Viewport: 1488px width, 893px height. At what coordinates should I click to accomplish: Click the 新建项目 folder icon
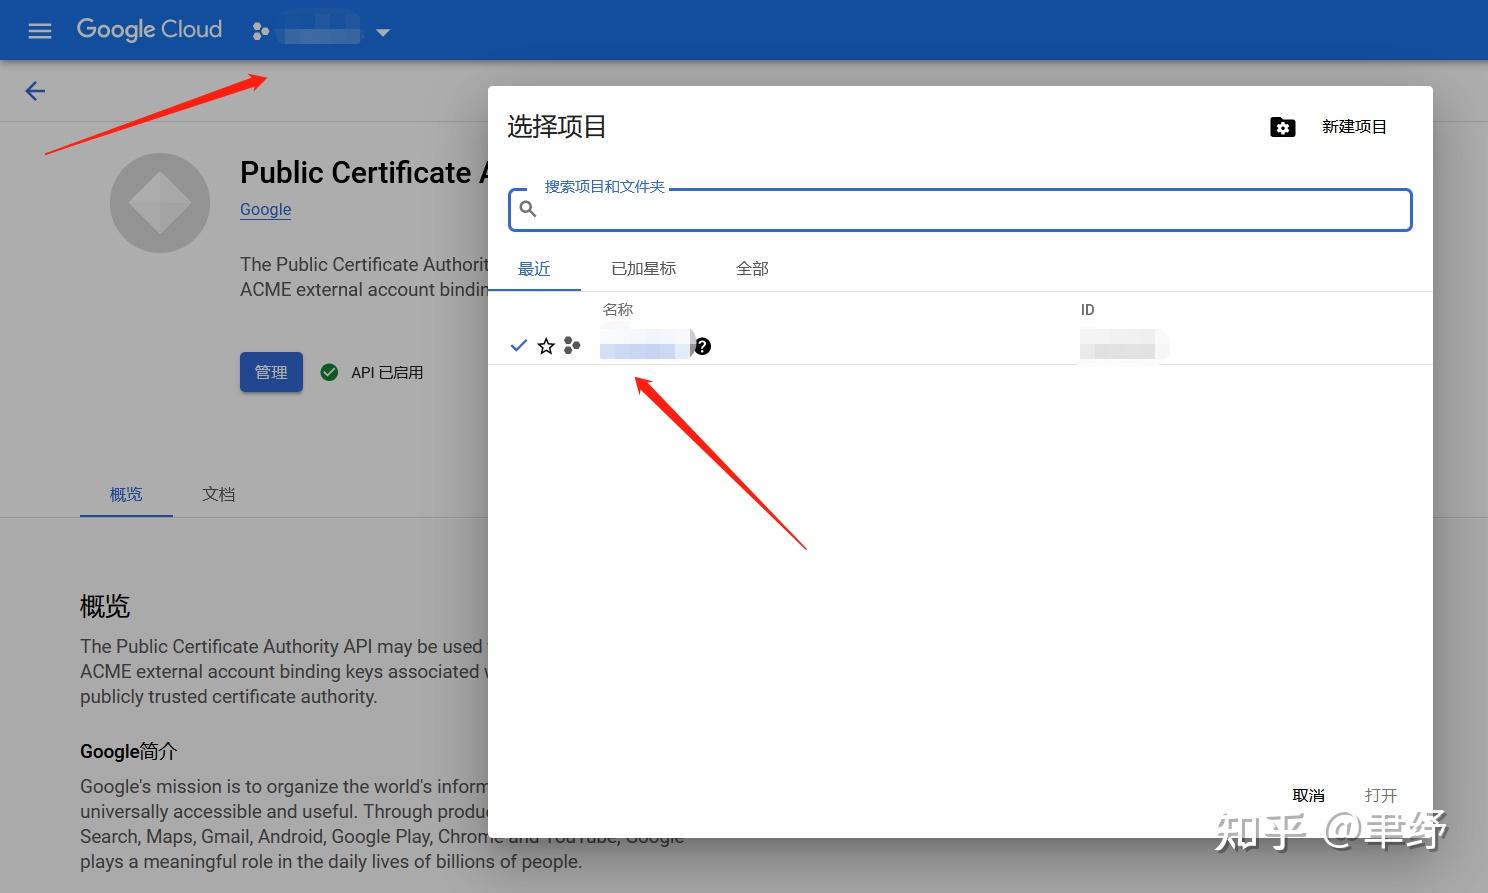point(1283,127)
